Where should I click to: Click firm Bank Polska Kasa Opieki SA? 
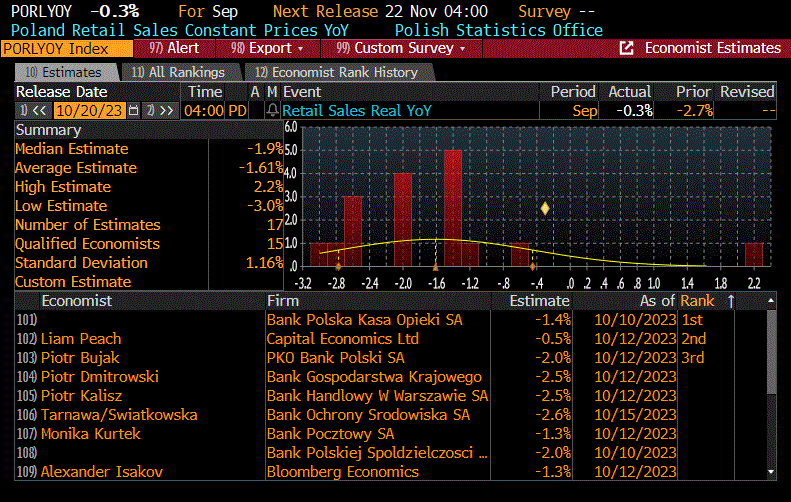tap(364, 320)
